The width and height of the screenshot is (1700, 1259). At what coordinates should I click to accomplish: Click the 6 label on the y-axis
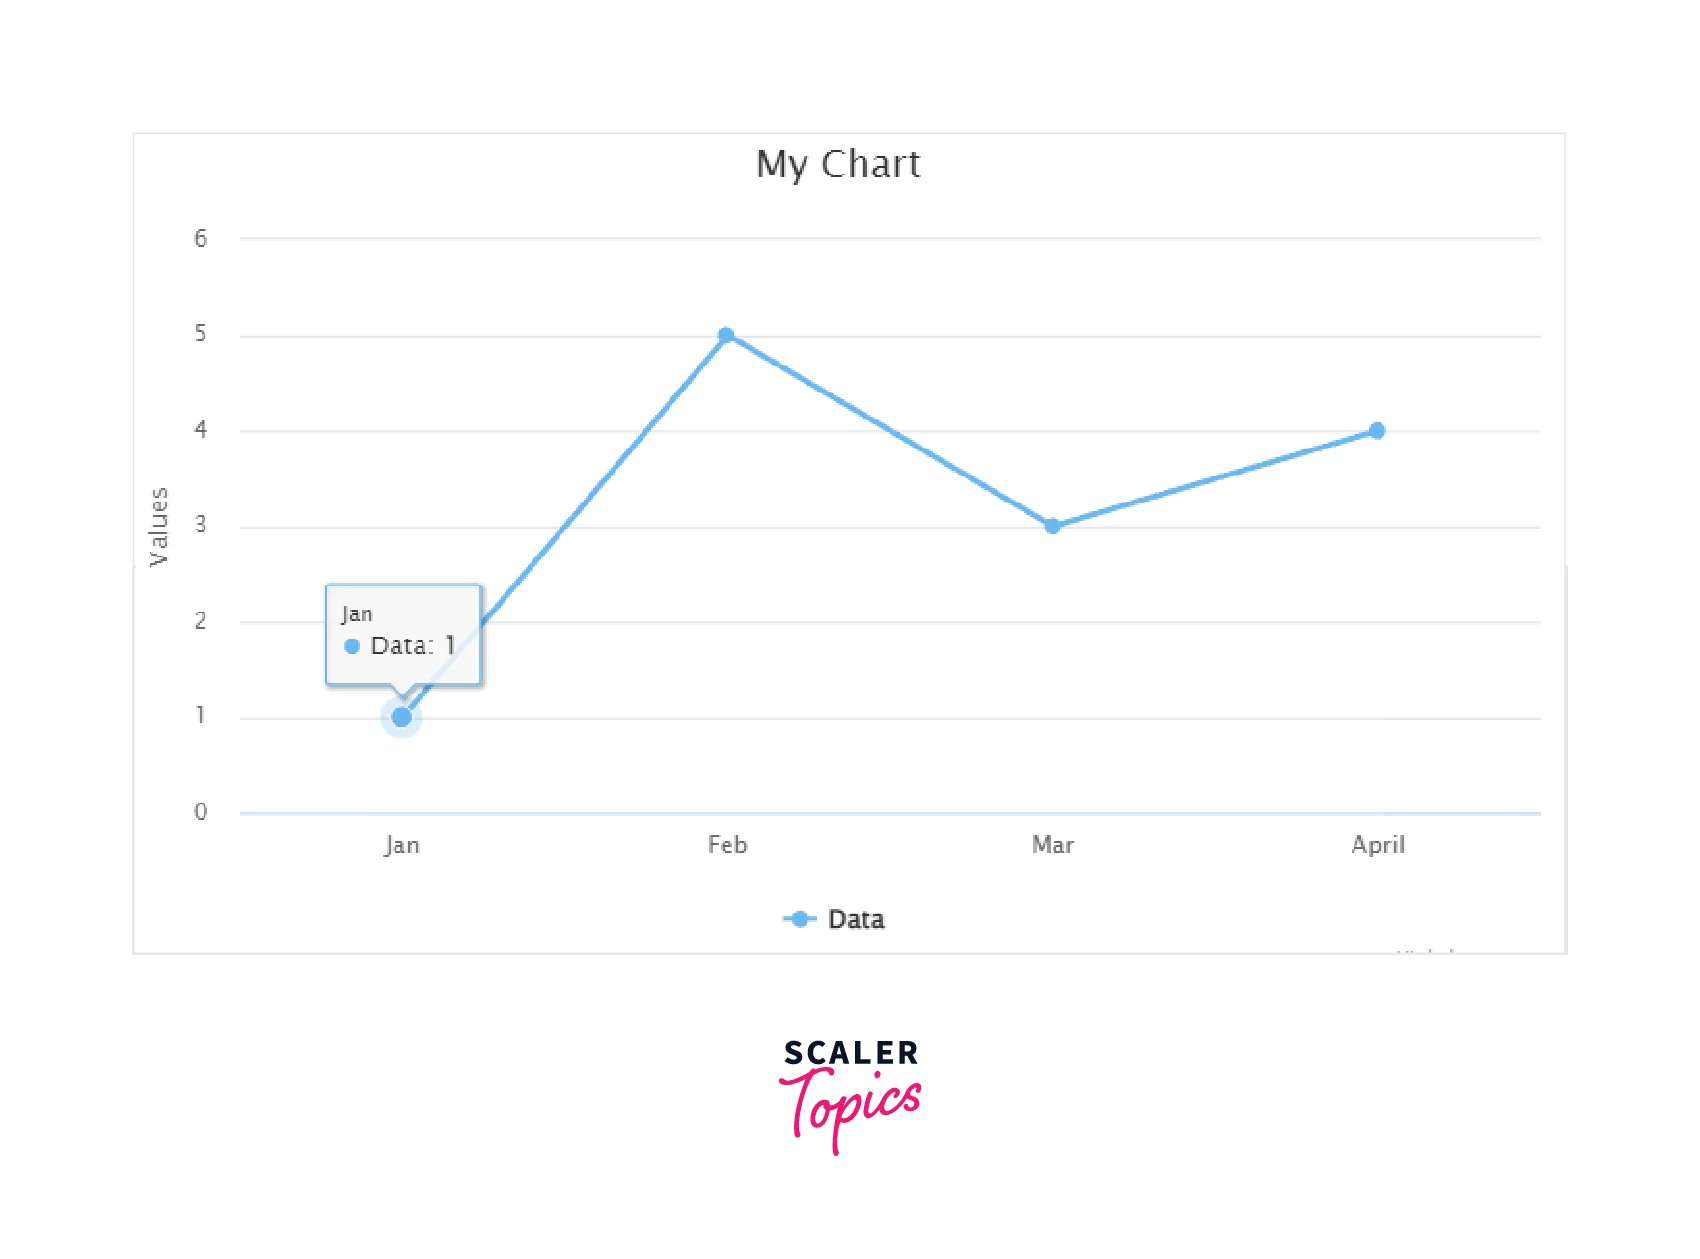coord(201,238)
